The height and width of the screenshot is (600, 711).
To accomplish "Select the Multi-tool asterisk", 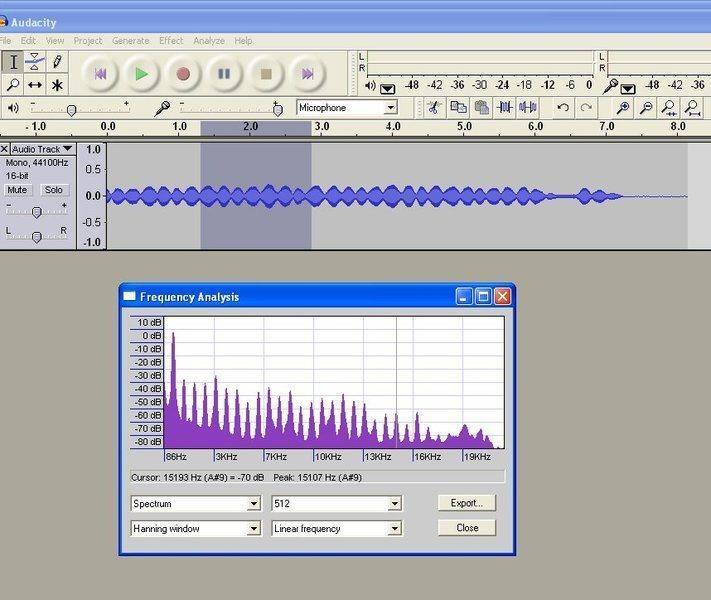I will 57,84.
